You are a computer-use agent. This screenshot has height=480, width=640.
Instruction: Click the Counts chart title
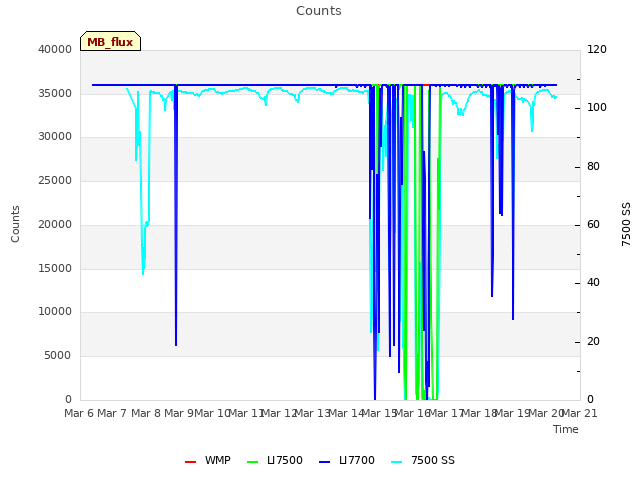(319, 11)
